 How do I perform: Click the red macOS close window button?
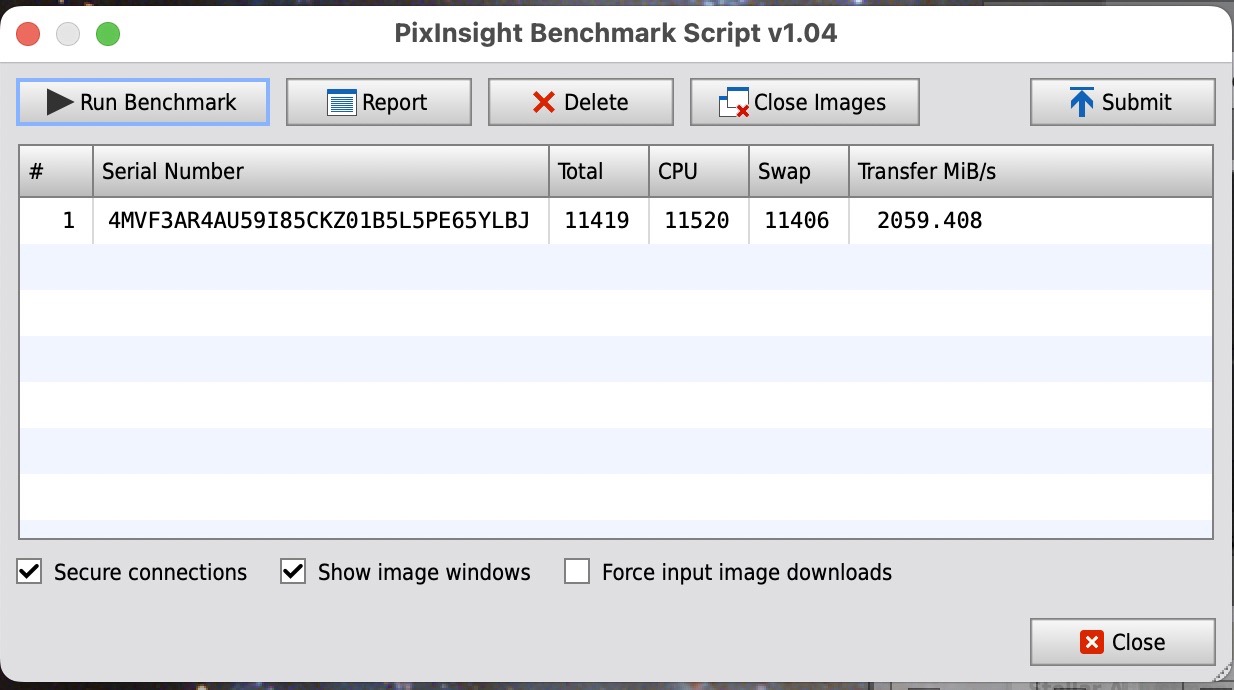coord(28,34)
